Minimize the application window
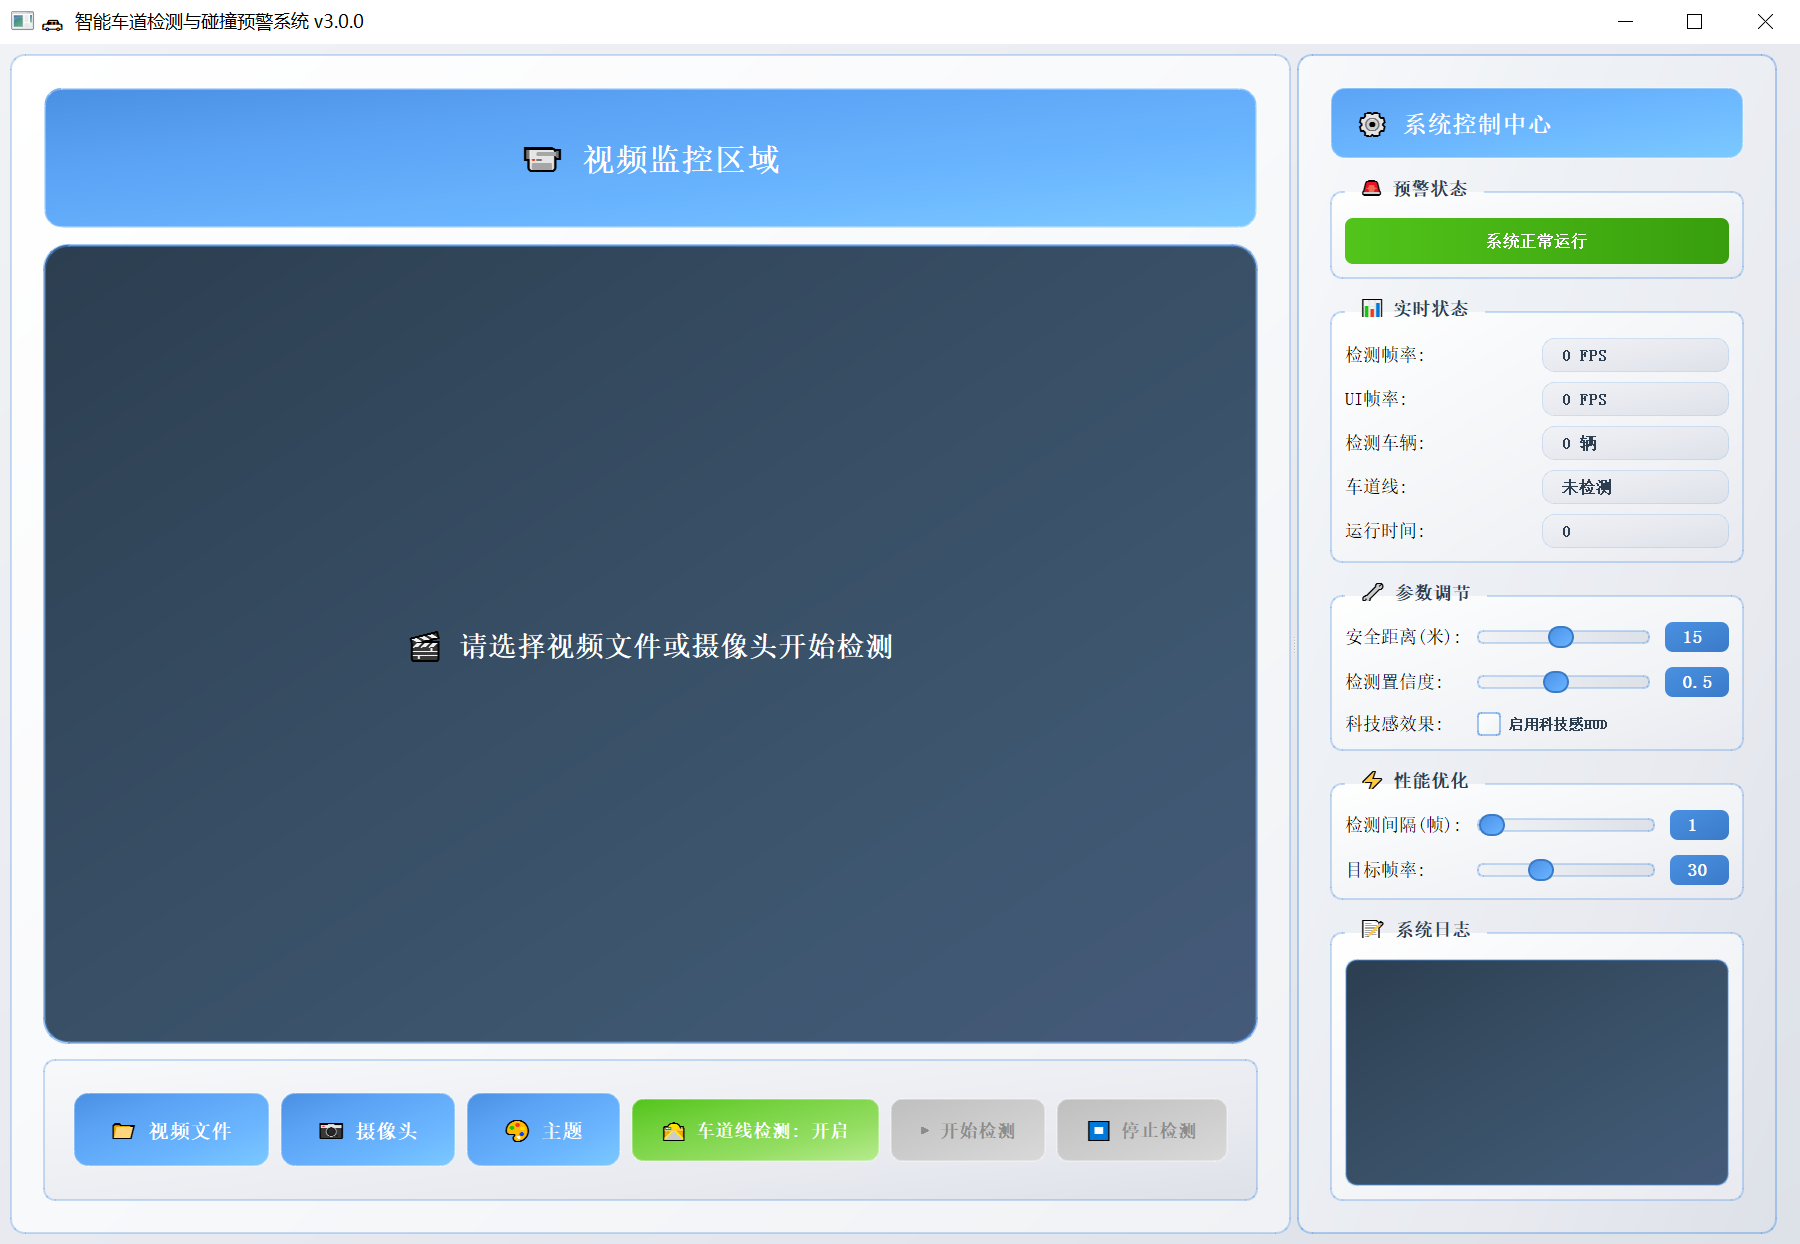Image resolution: width=1800 pixels, height=1244 pixels. [x=1626, y=22]
